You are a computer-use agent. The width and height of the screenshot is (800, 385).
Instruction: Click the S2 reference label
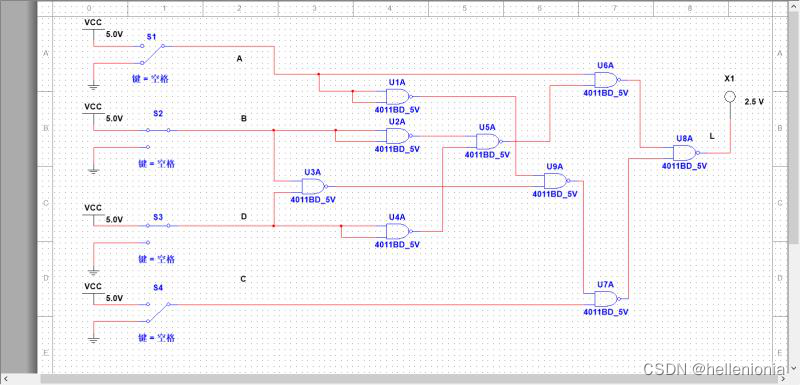[x=158, y=113]
